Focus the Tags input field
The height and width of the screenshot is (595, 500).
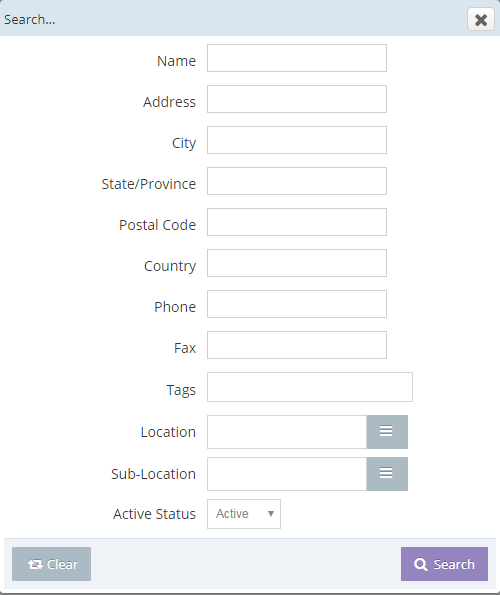[x=310, y=387]
